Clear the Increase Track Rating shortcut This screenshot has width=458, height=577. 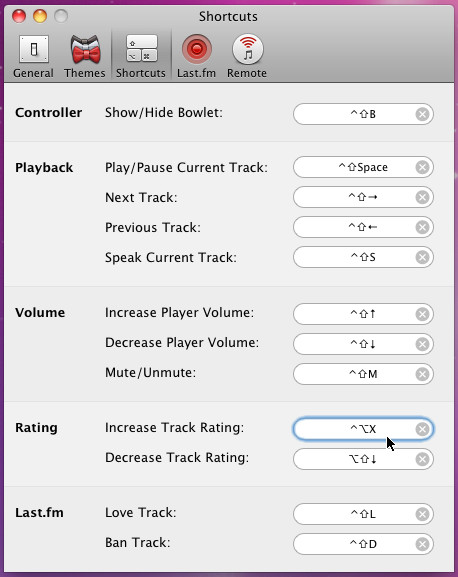click(x=422, y=429)
